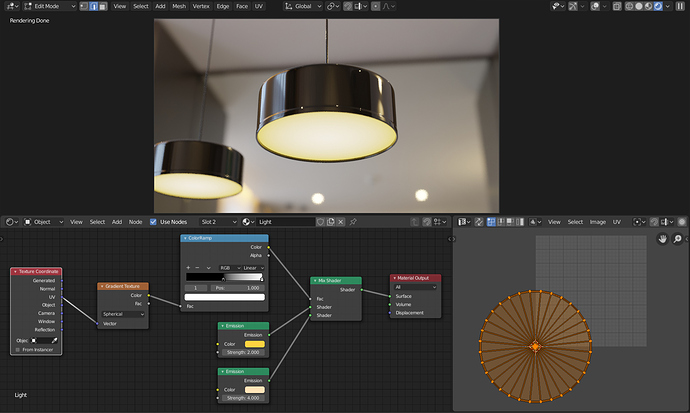Image resolution: width=690 pixels, height=413 pixels.
Task: Adjust the Strength 4.000 field
Action: [x=243, y=398]
